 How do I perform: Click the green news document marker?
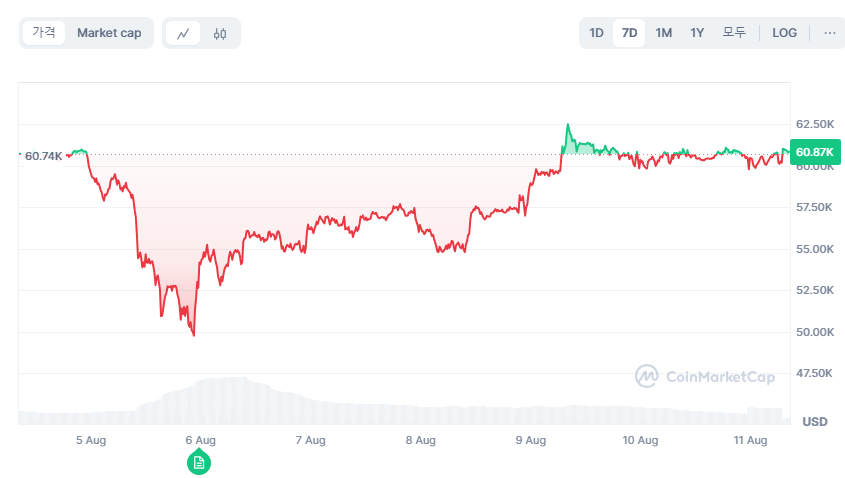coord(199,461)
